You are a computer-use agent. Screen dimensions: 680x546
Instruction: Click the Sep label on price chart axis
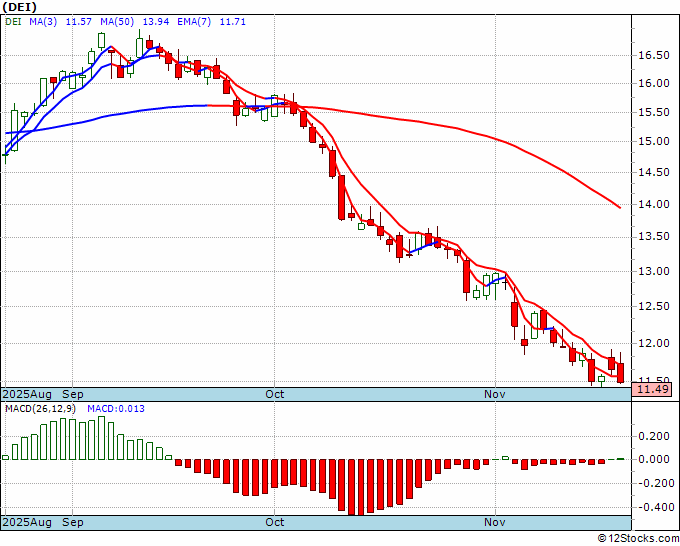pyautogui.click(x=73, y=394)
